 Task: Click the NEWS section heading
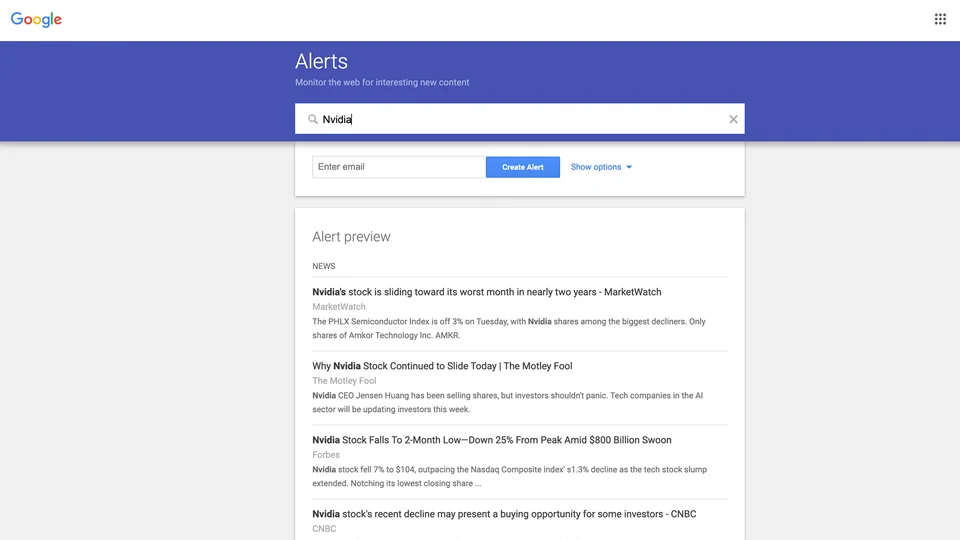324,266
